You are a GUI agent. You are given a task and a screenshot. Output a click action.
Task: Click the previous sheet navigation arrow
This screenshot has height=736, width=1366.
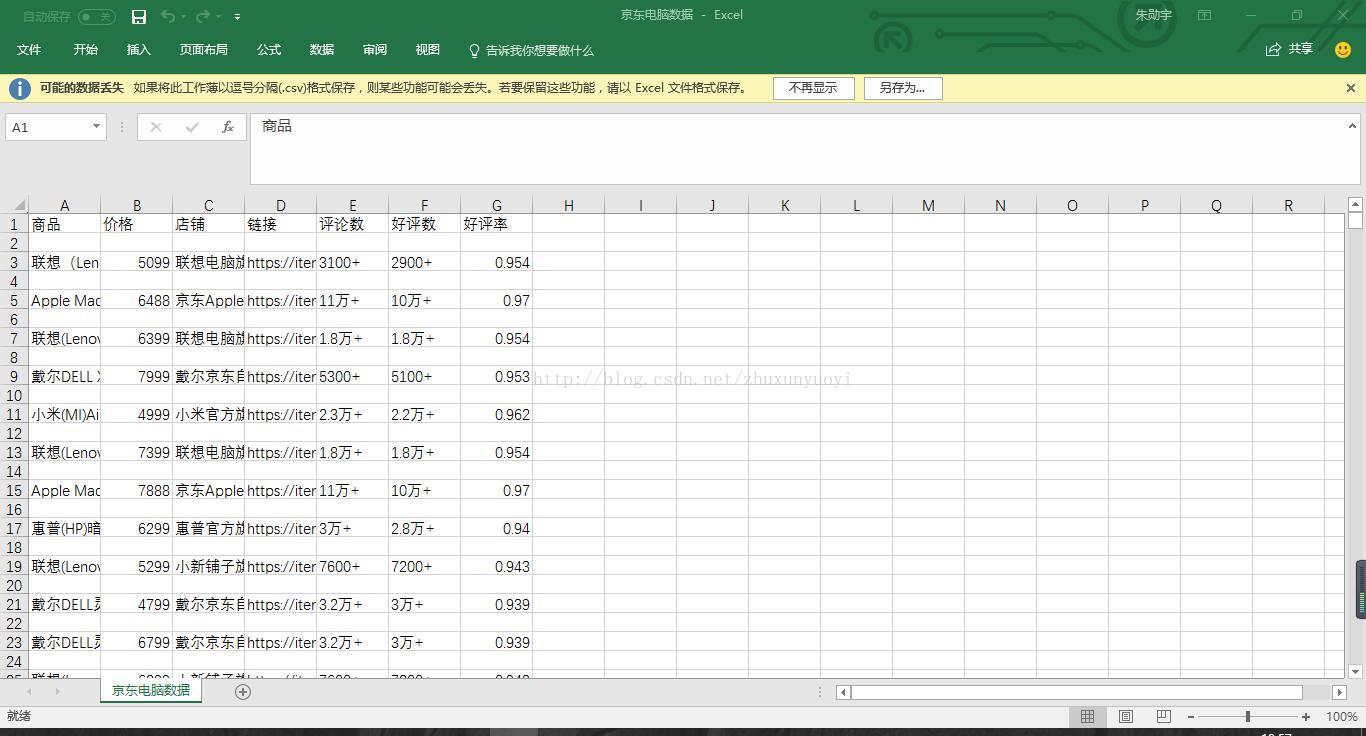tap(29, 691)
